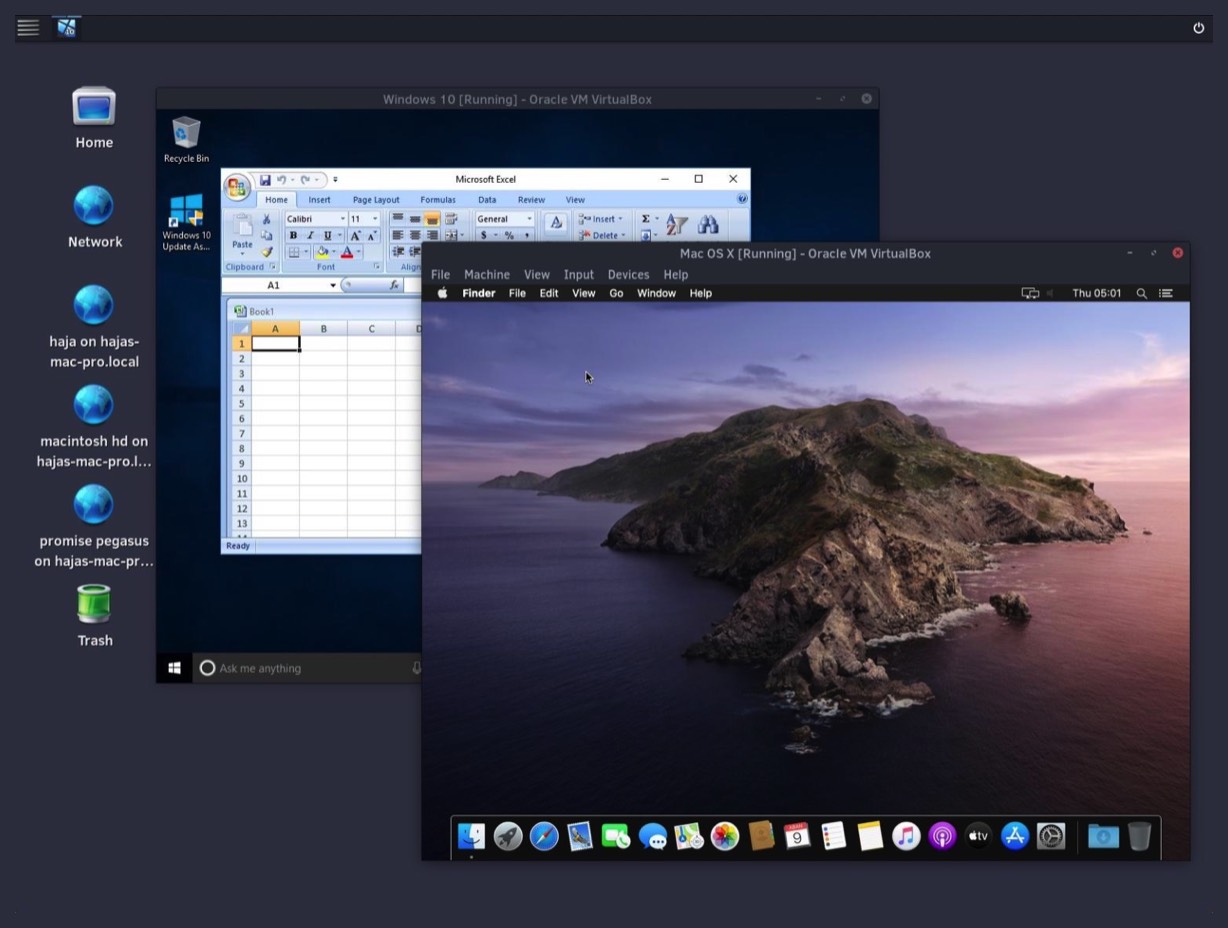This screenshot has height=928, width=1228.
Task: Open Apple TV in the Mac dock
Action: [x=978, y=836]
